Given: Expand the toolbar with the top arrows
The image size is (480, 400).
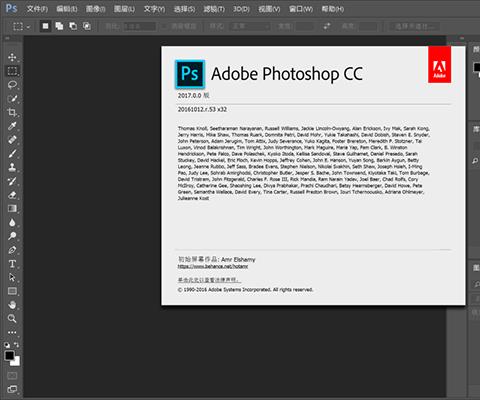Looking at the screenshot, I should tap(7, 38).
